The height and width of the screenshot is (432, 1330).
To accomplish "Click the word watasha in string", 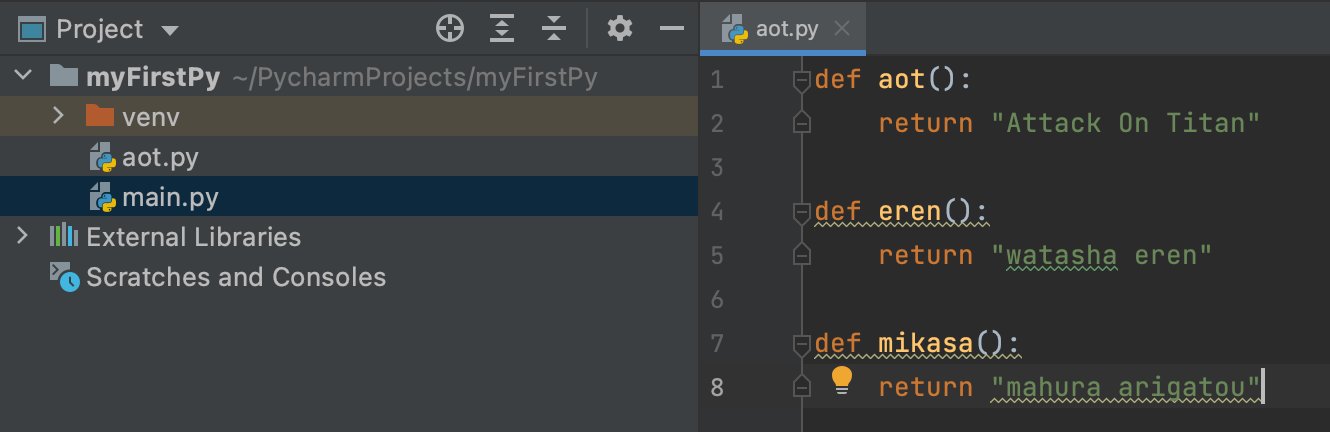I will click(x=1062, y=255).
